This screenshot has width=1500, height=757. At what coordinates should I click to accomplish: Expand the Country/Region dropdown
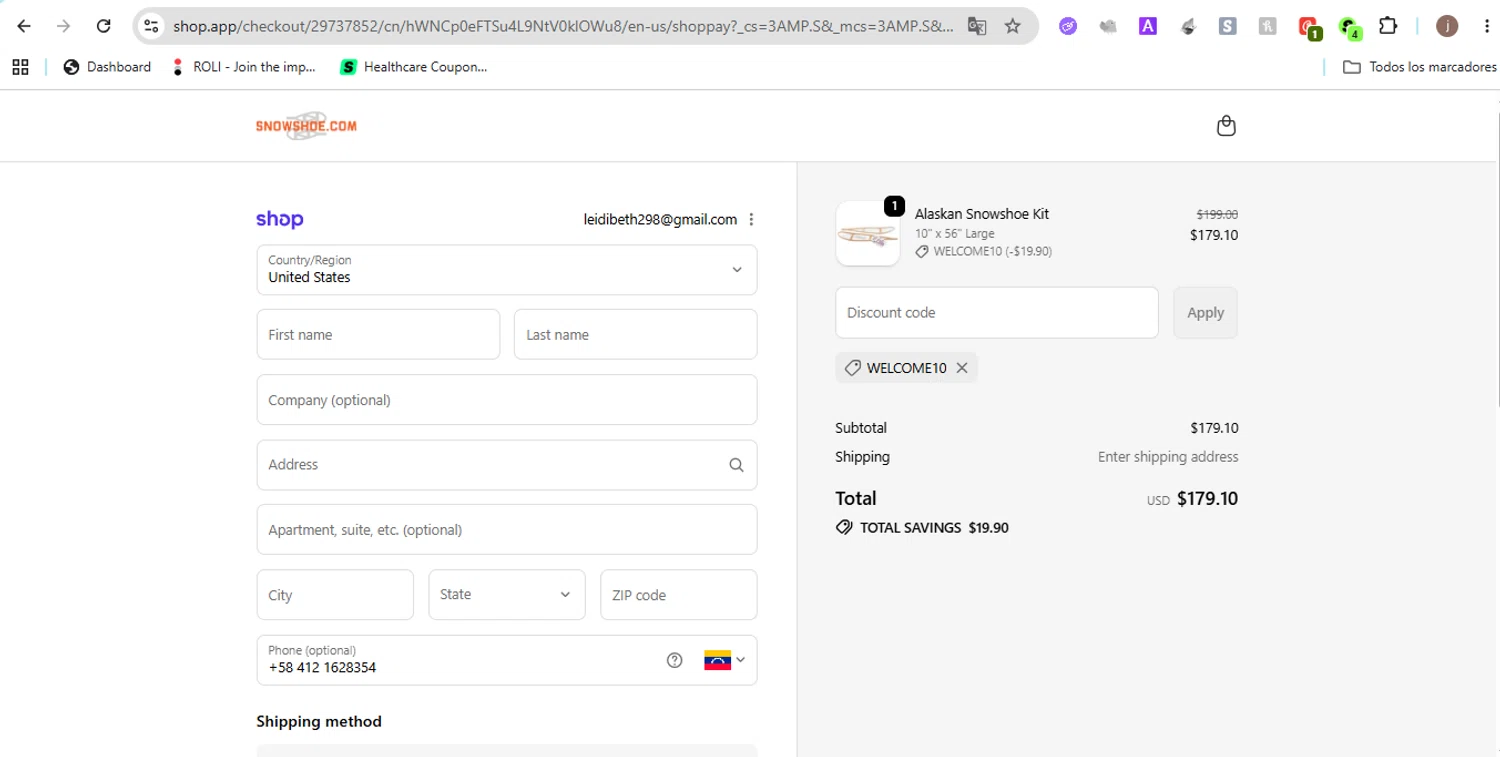507,270
